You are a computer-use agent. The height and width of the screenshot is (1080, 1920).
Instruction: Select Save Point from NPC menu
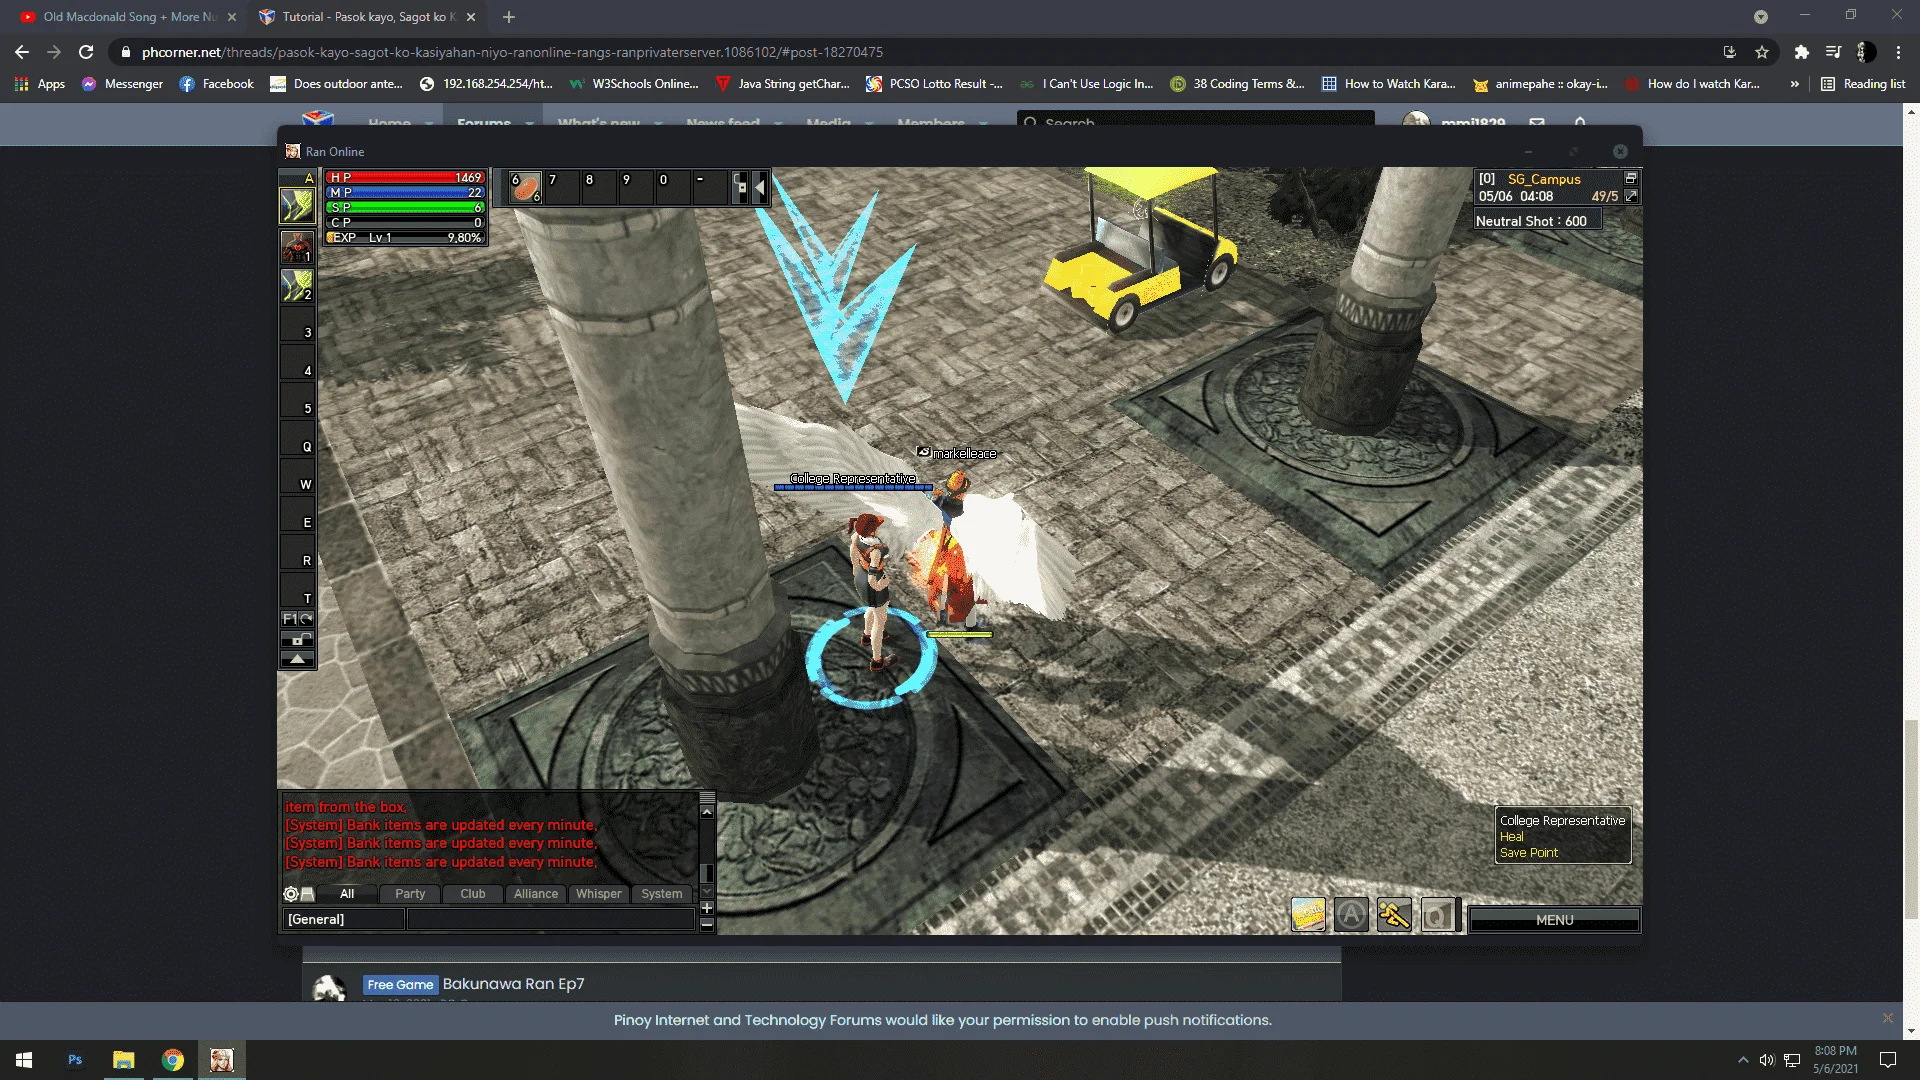point(1529,853)
